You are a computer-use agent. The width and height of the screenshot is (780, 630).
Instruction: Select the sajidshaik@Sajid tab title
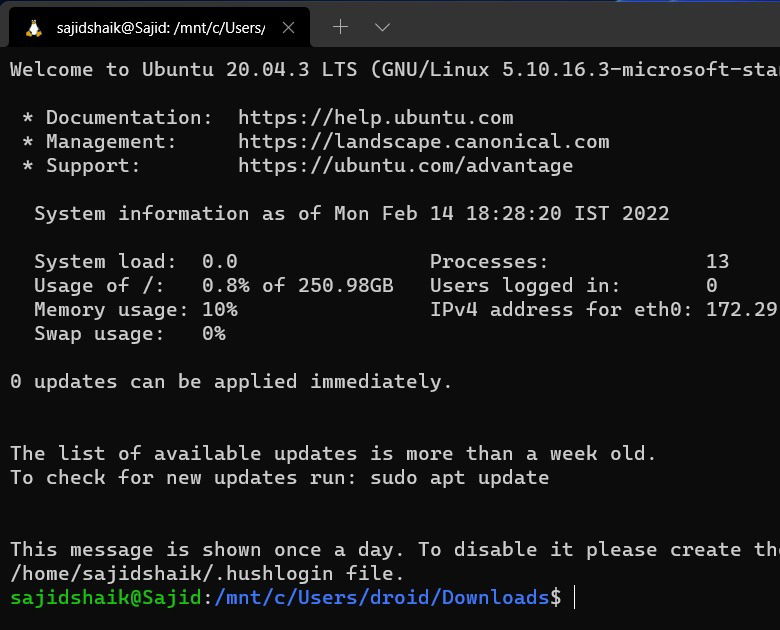point(161,28)
